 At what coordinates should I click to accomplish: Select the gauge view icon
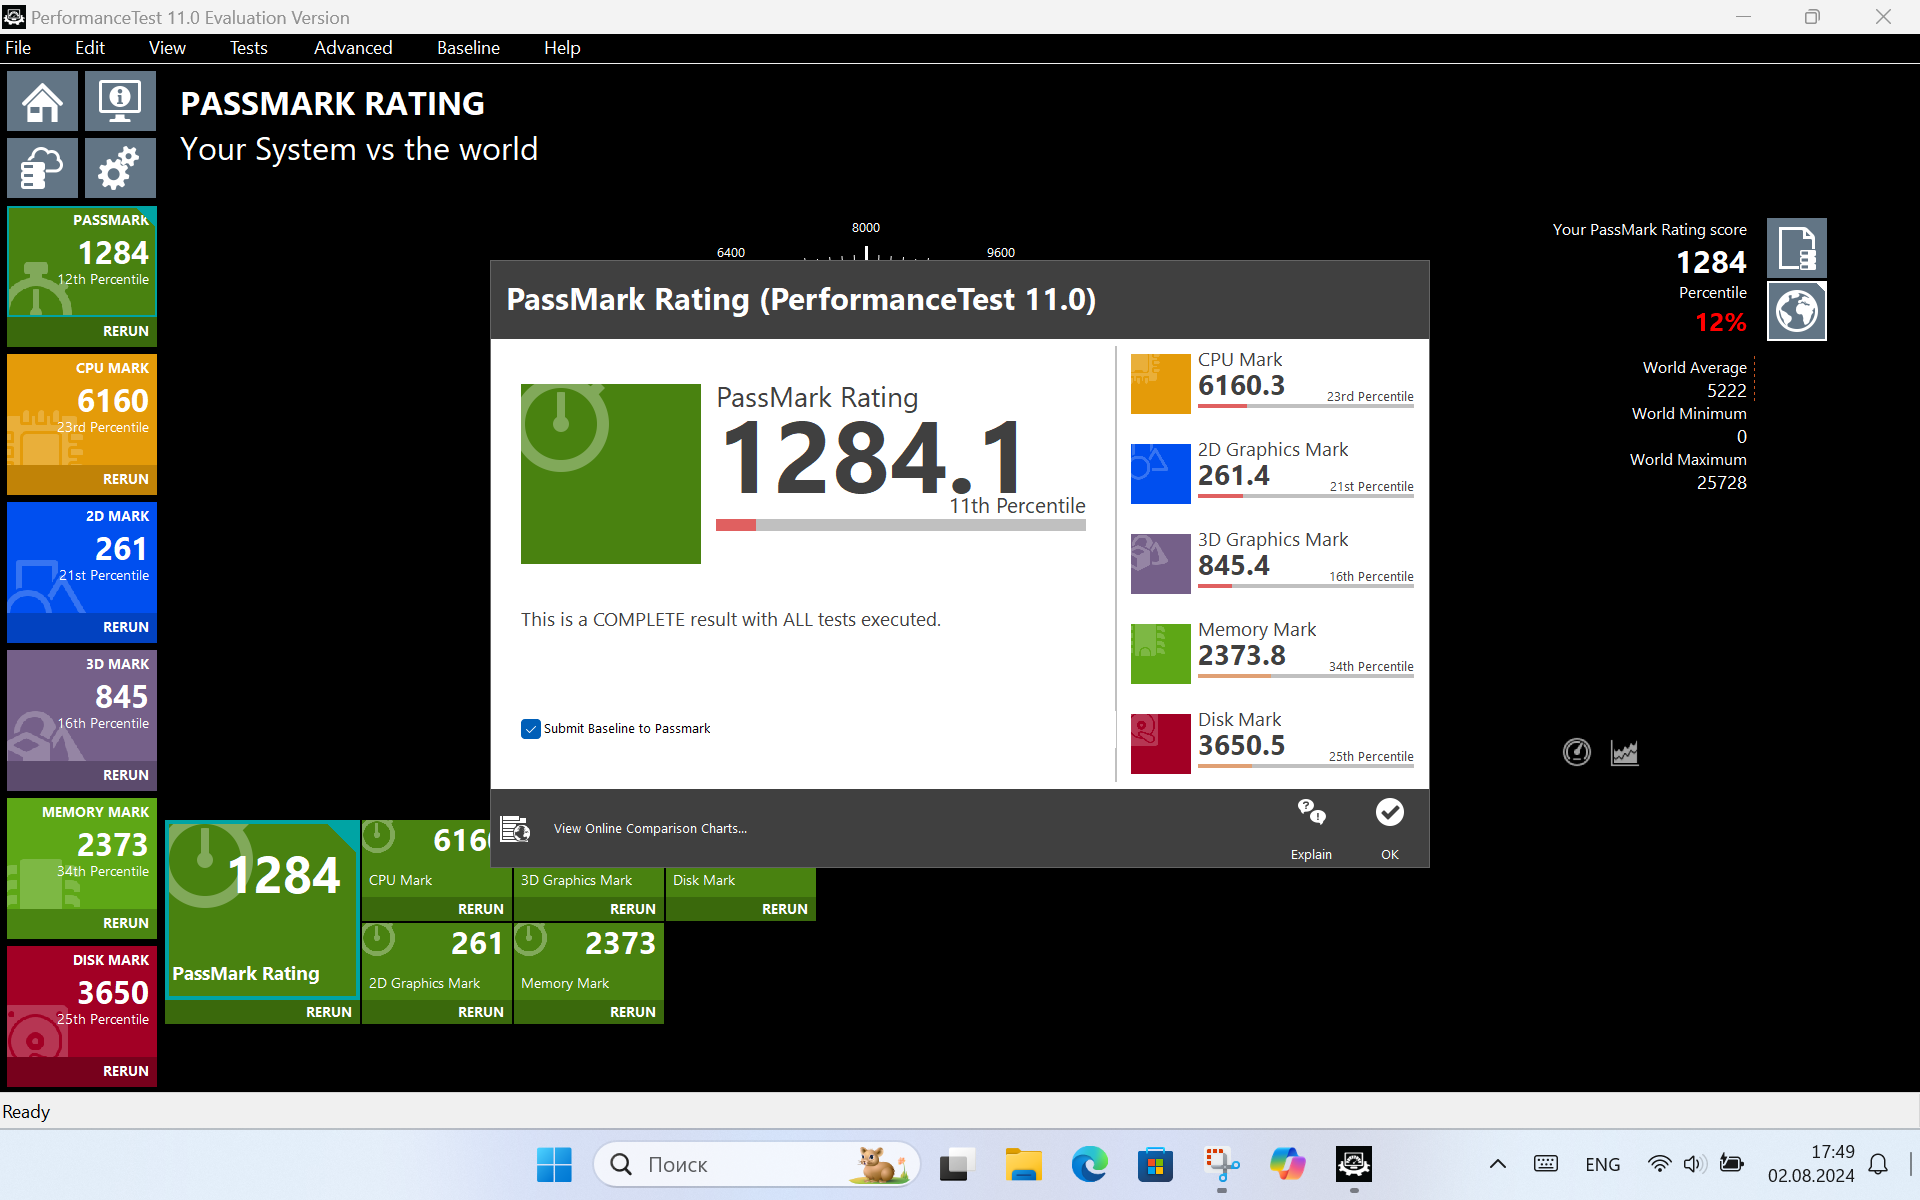click(1577, 752)
